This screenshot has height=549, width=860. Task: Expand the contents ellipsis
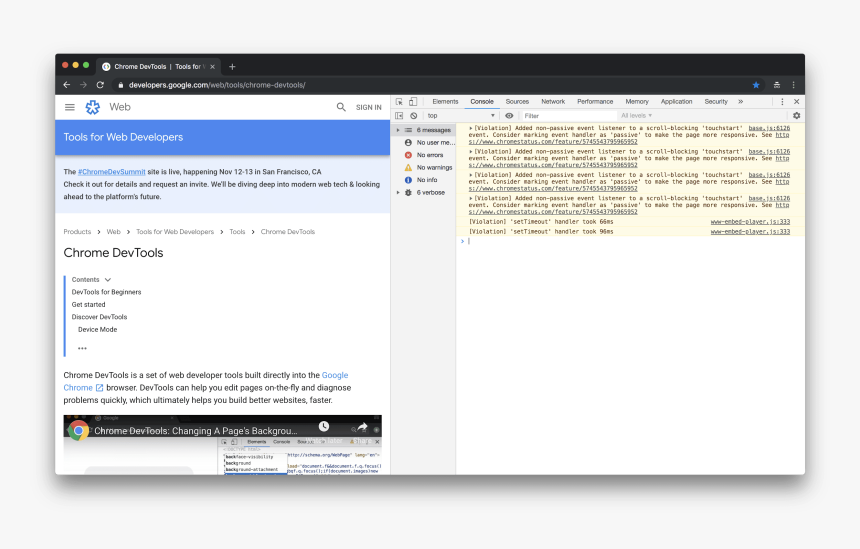tap(82, 348)
